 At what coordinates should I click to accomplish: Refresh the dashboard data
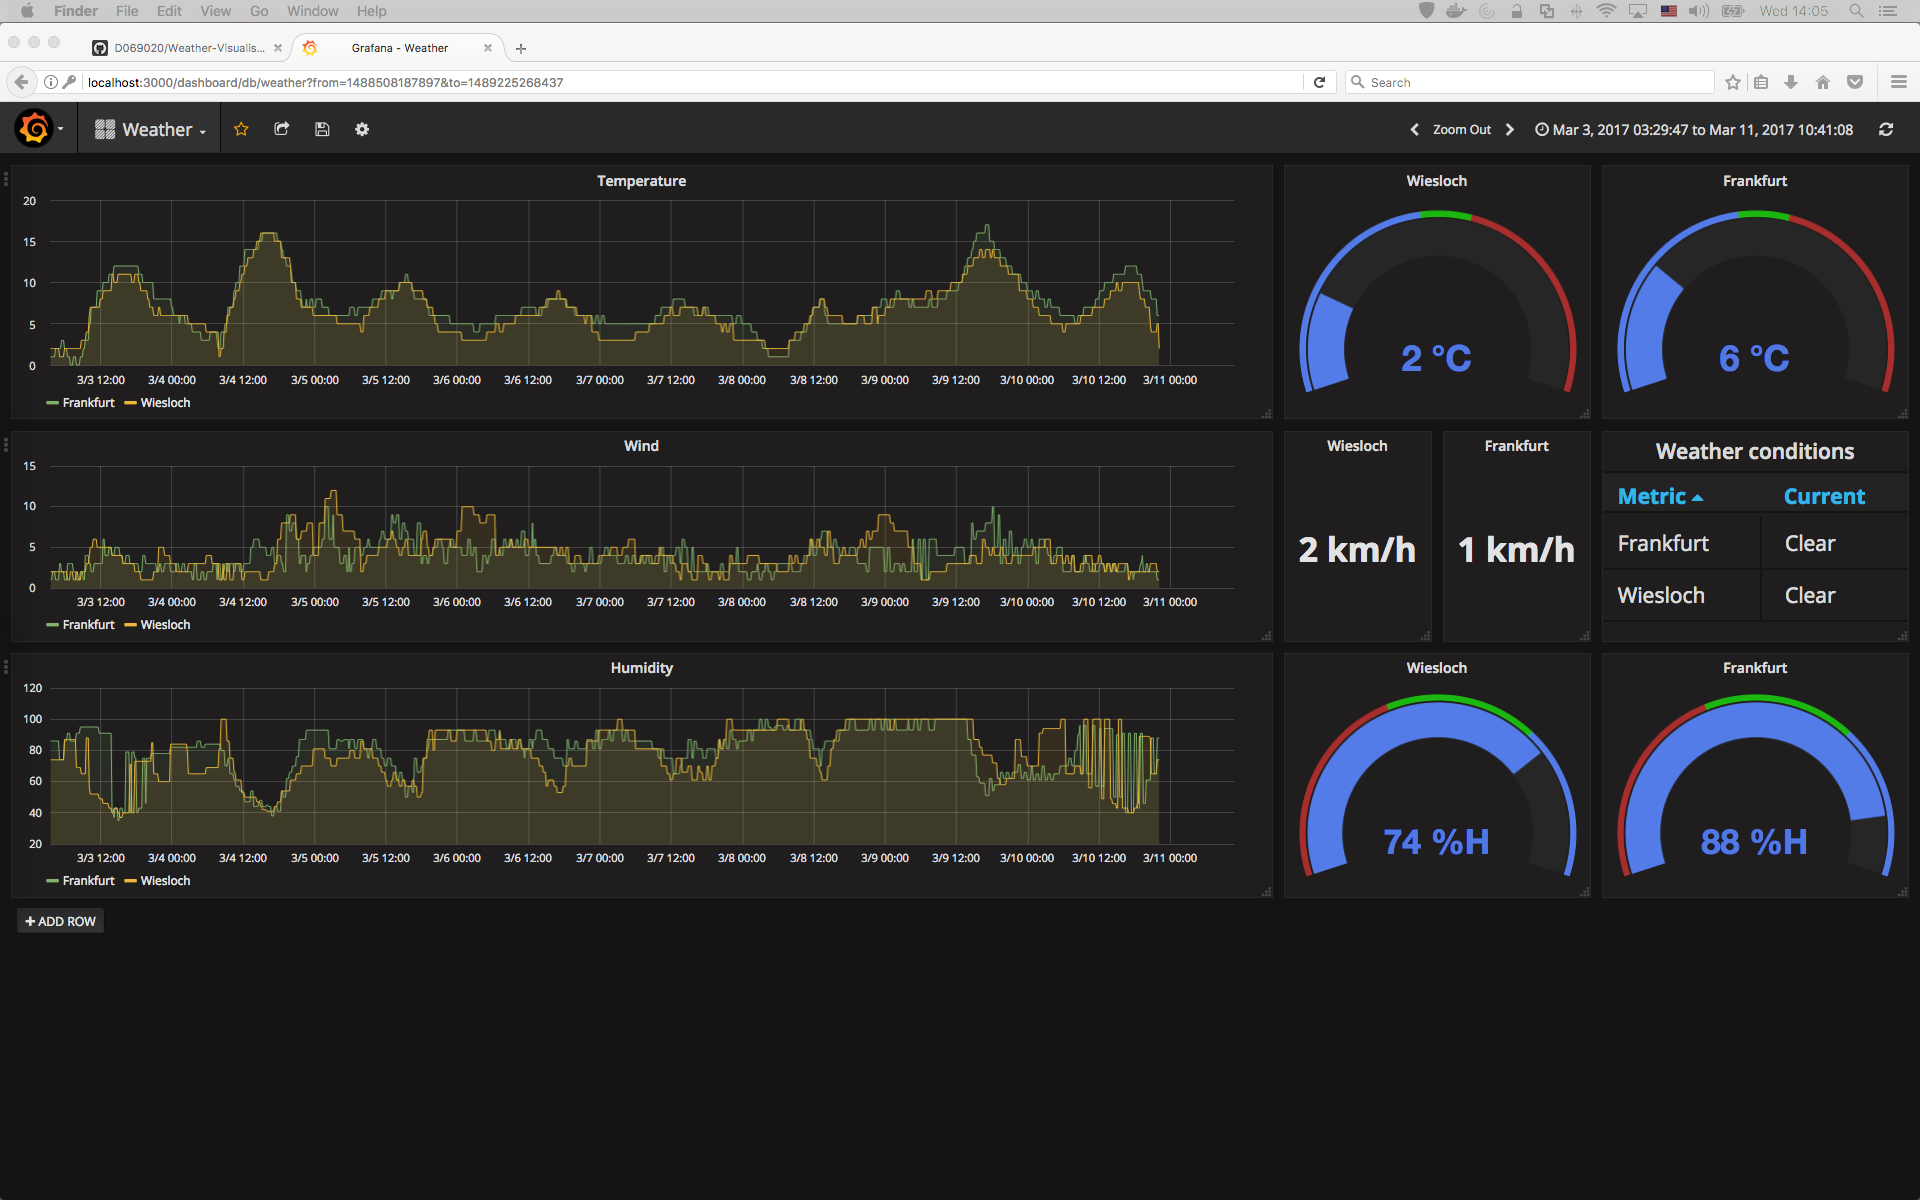click(1886, 129)
